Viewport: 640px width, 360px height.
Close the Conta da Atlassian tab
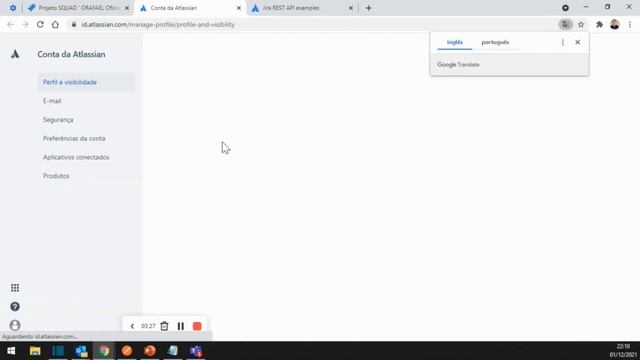tap(239, 8)
